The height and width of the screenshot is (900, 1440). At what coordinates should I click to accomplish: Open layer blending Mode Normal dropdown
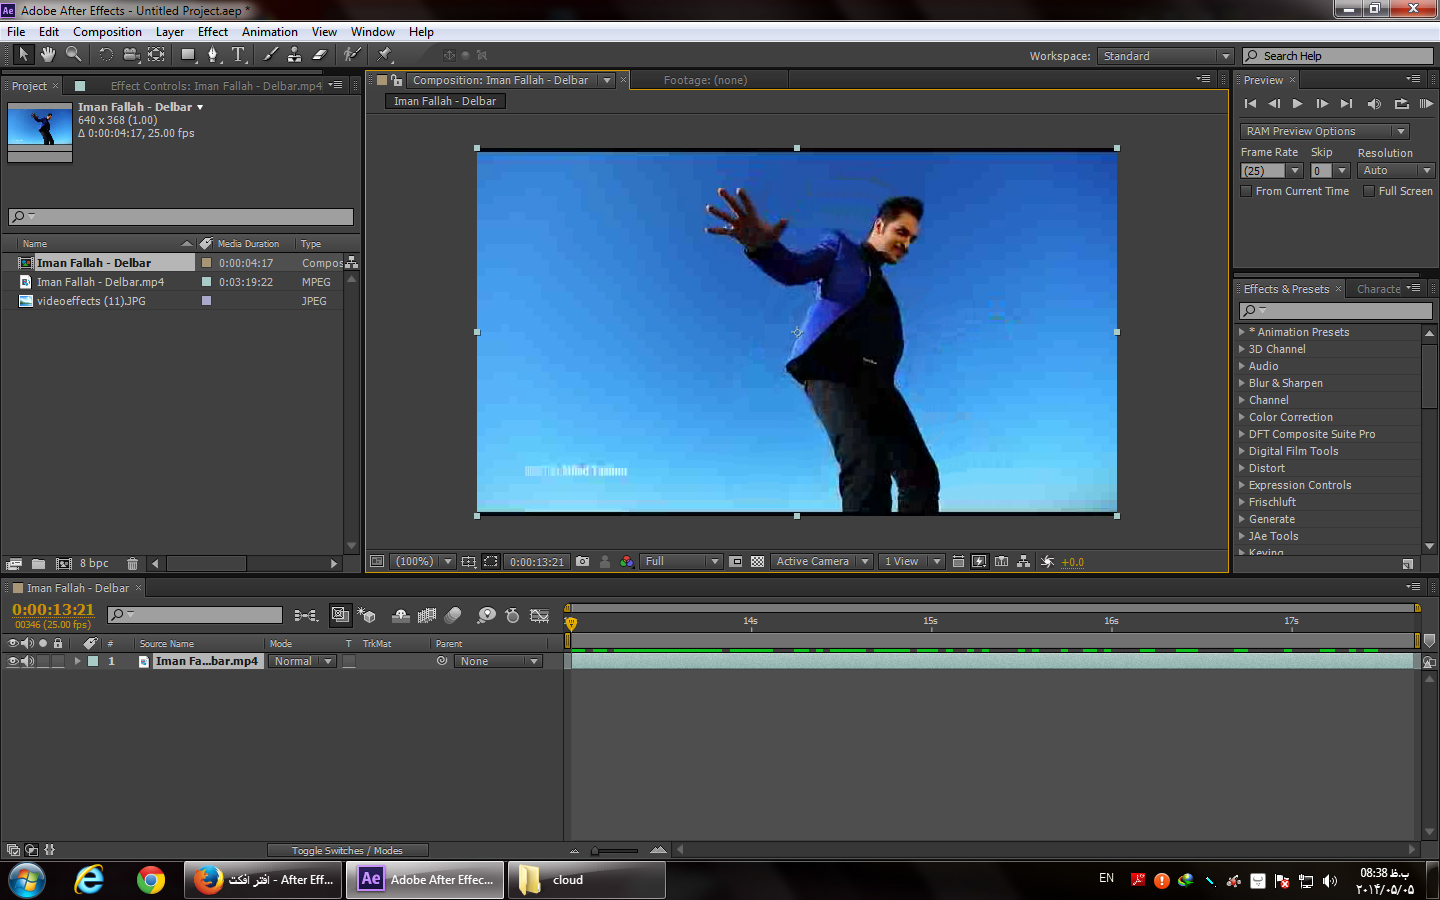click(304, 661)
